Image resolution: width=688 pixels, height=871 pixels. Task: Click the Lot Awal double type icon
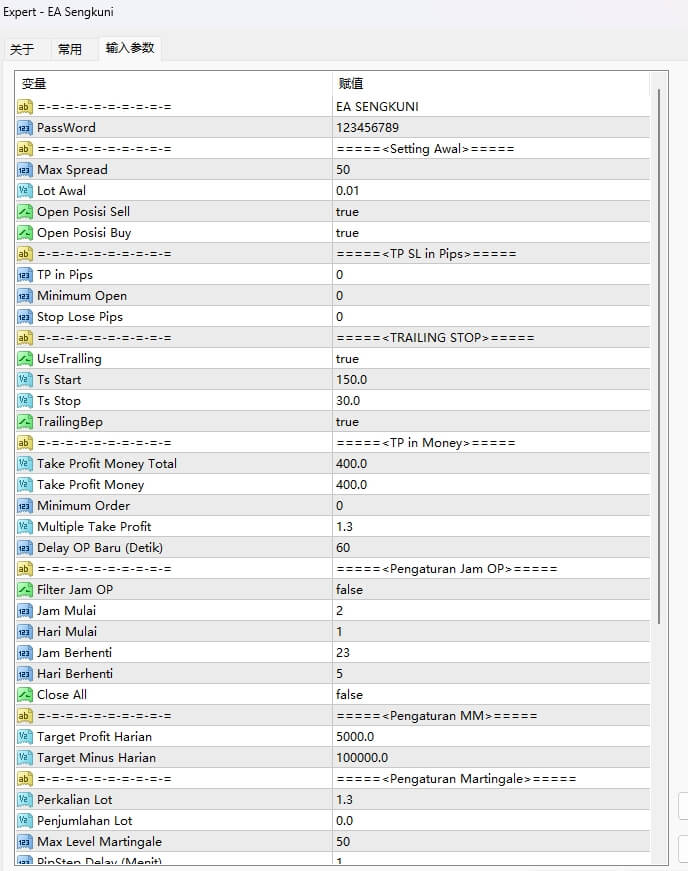[x=25, y=191]
